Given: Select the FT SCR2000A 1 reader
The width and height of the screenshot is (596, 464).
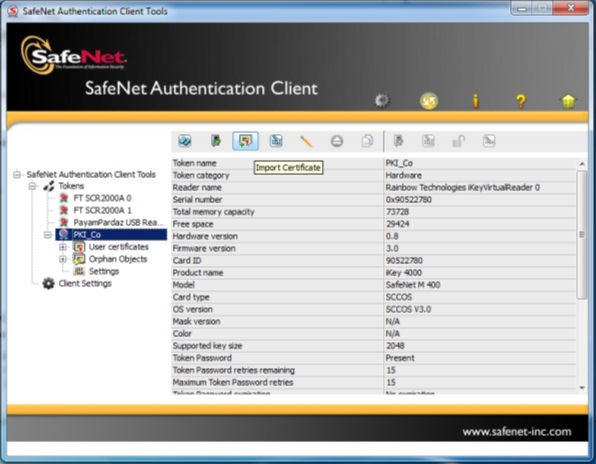Looking at the screenshot, I should [x=102, y=210].
